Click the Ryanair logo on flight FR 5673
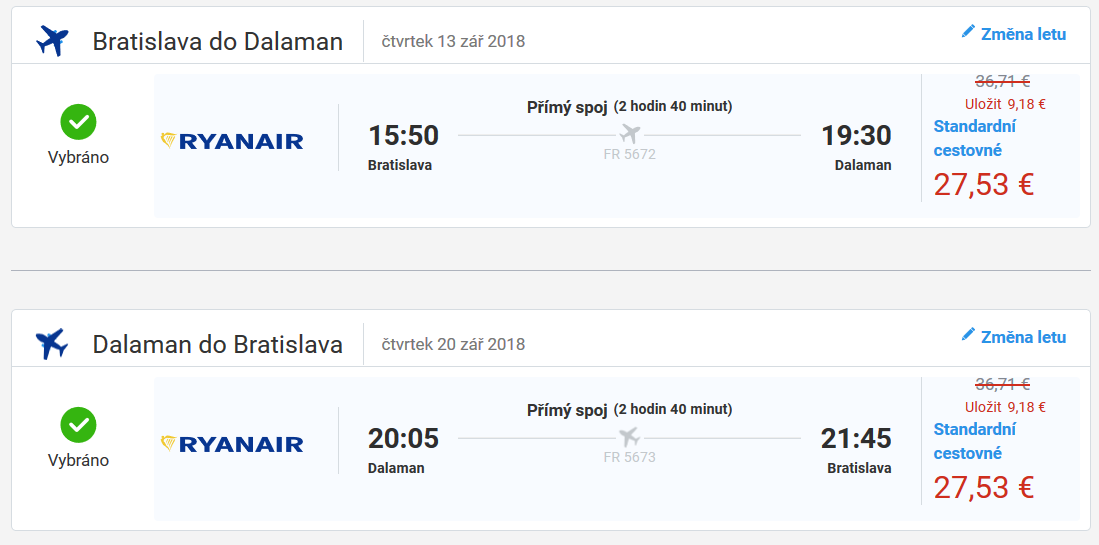The height and width of the screenshot is (545, 1099). 232,443
